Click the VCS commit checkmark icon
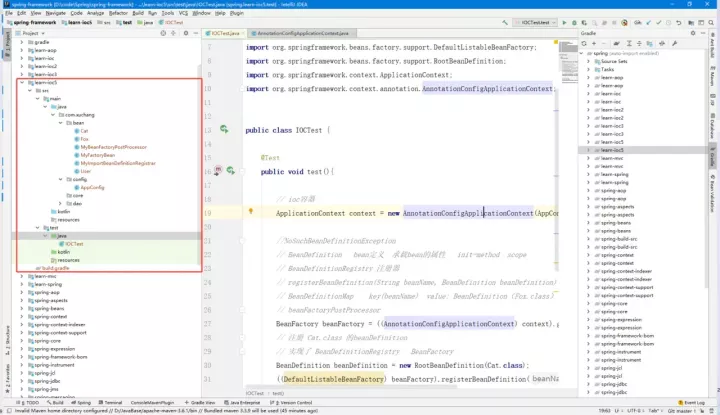Image resolution: width=720 pixels, height=415 pixels. [658, 22]
